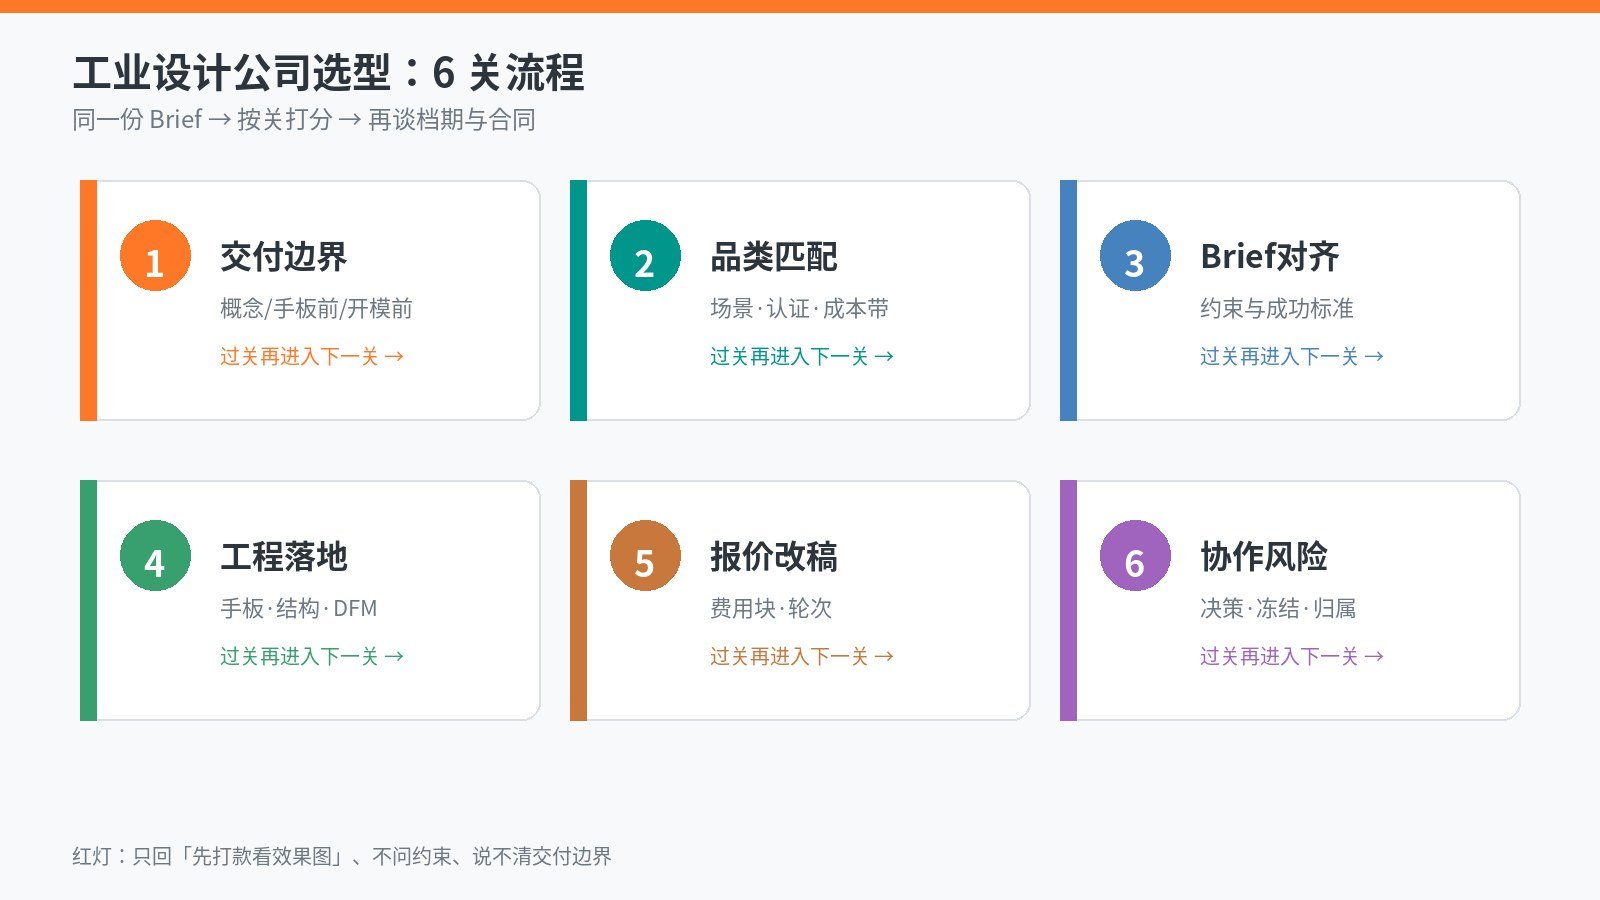The image size is (1600, 900).
Task: Select the 品类匹配 card title
Action: click(774, 257)
